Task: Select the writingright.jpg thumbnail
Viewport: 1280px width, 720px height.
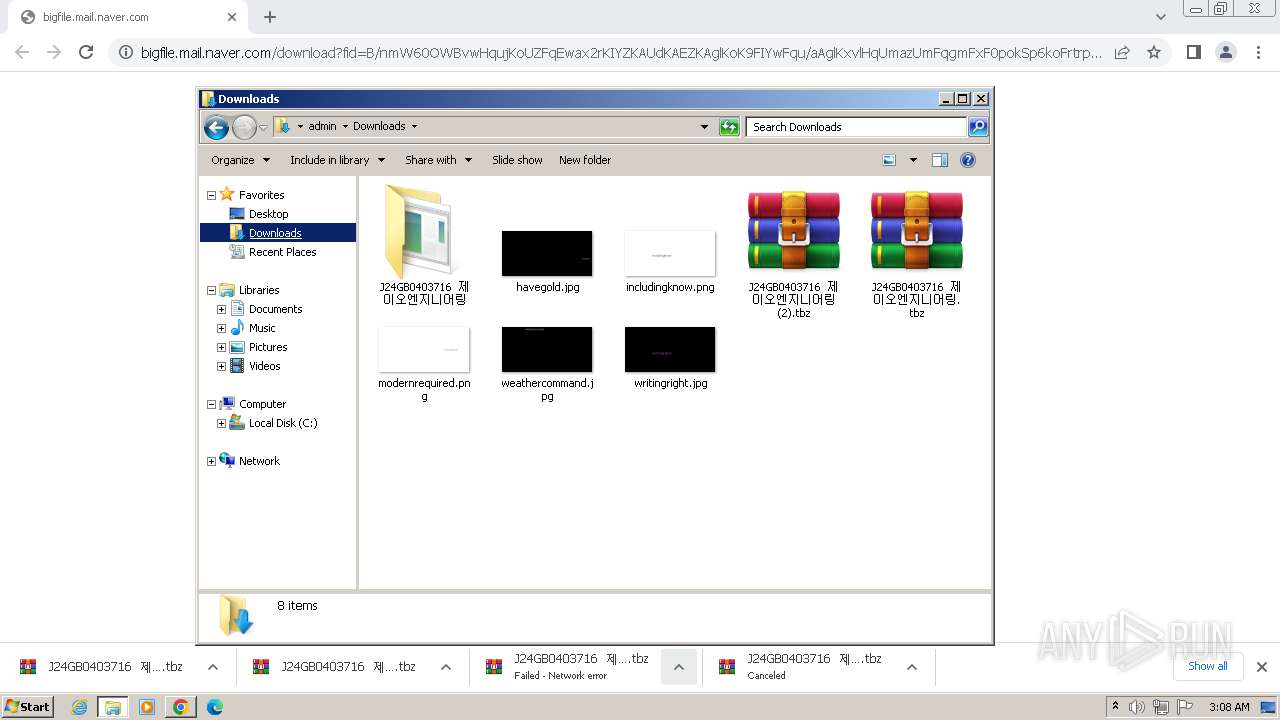Action: (670, 349)
